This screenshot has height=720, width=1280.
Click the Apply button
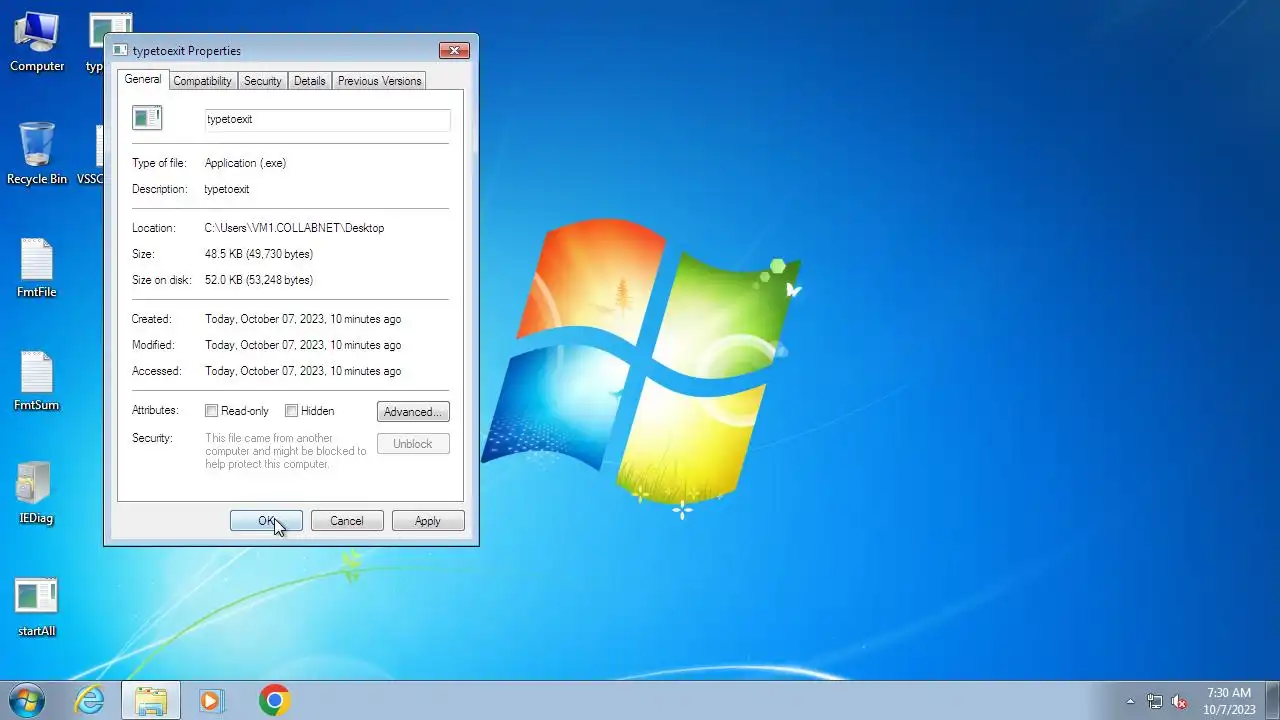point(428,521)
